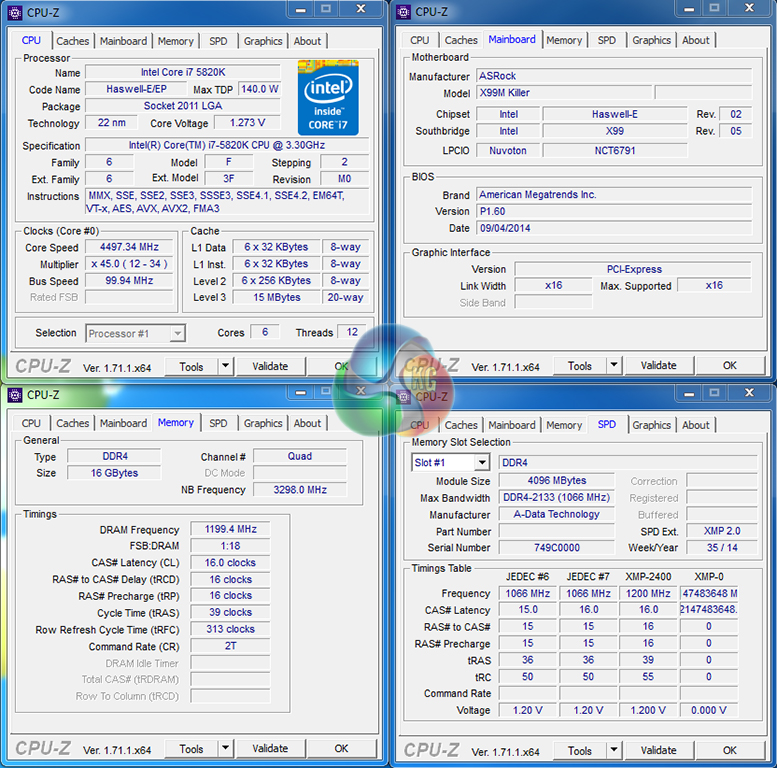Minimize the window showing the CPU tab

tap(298, 11)
